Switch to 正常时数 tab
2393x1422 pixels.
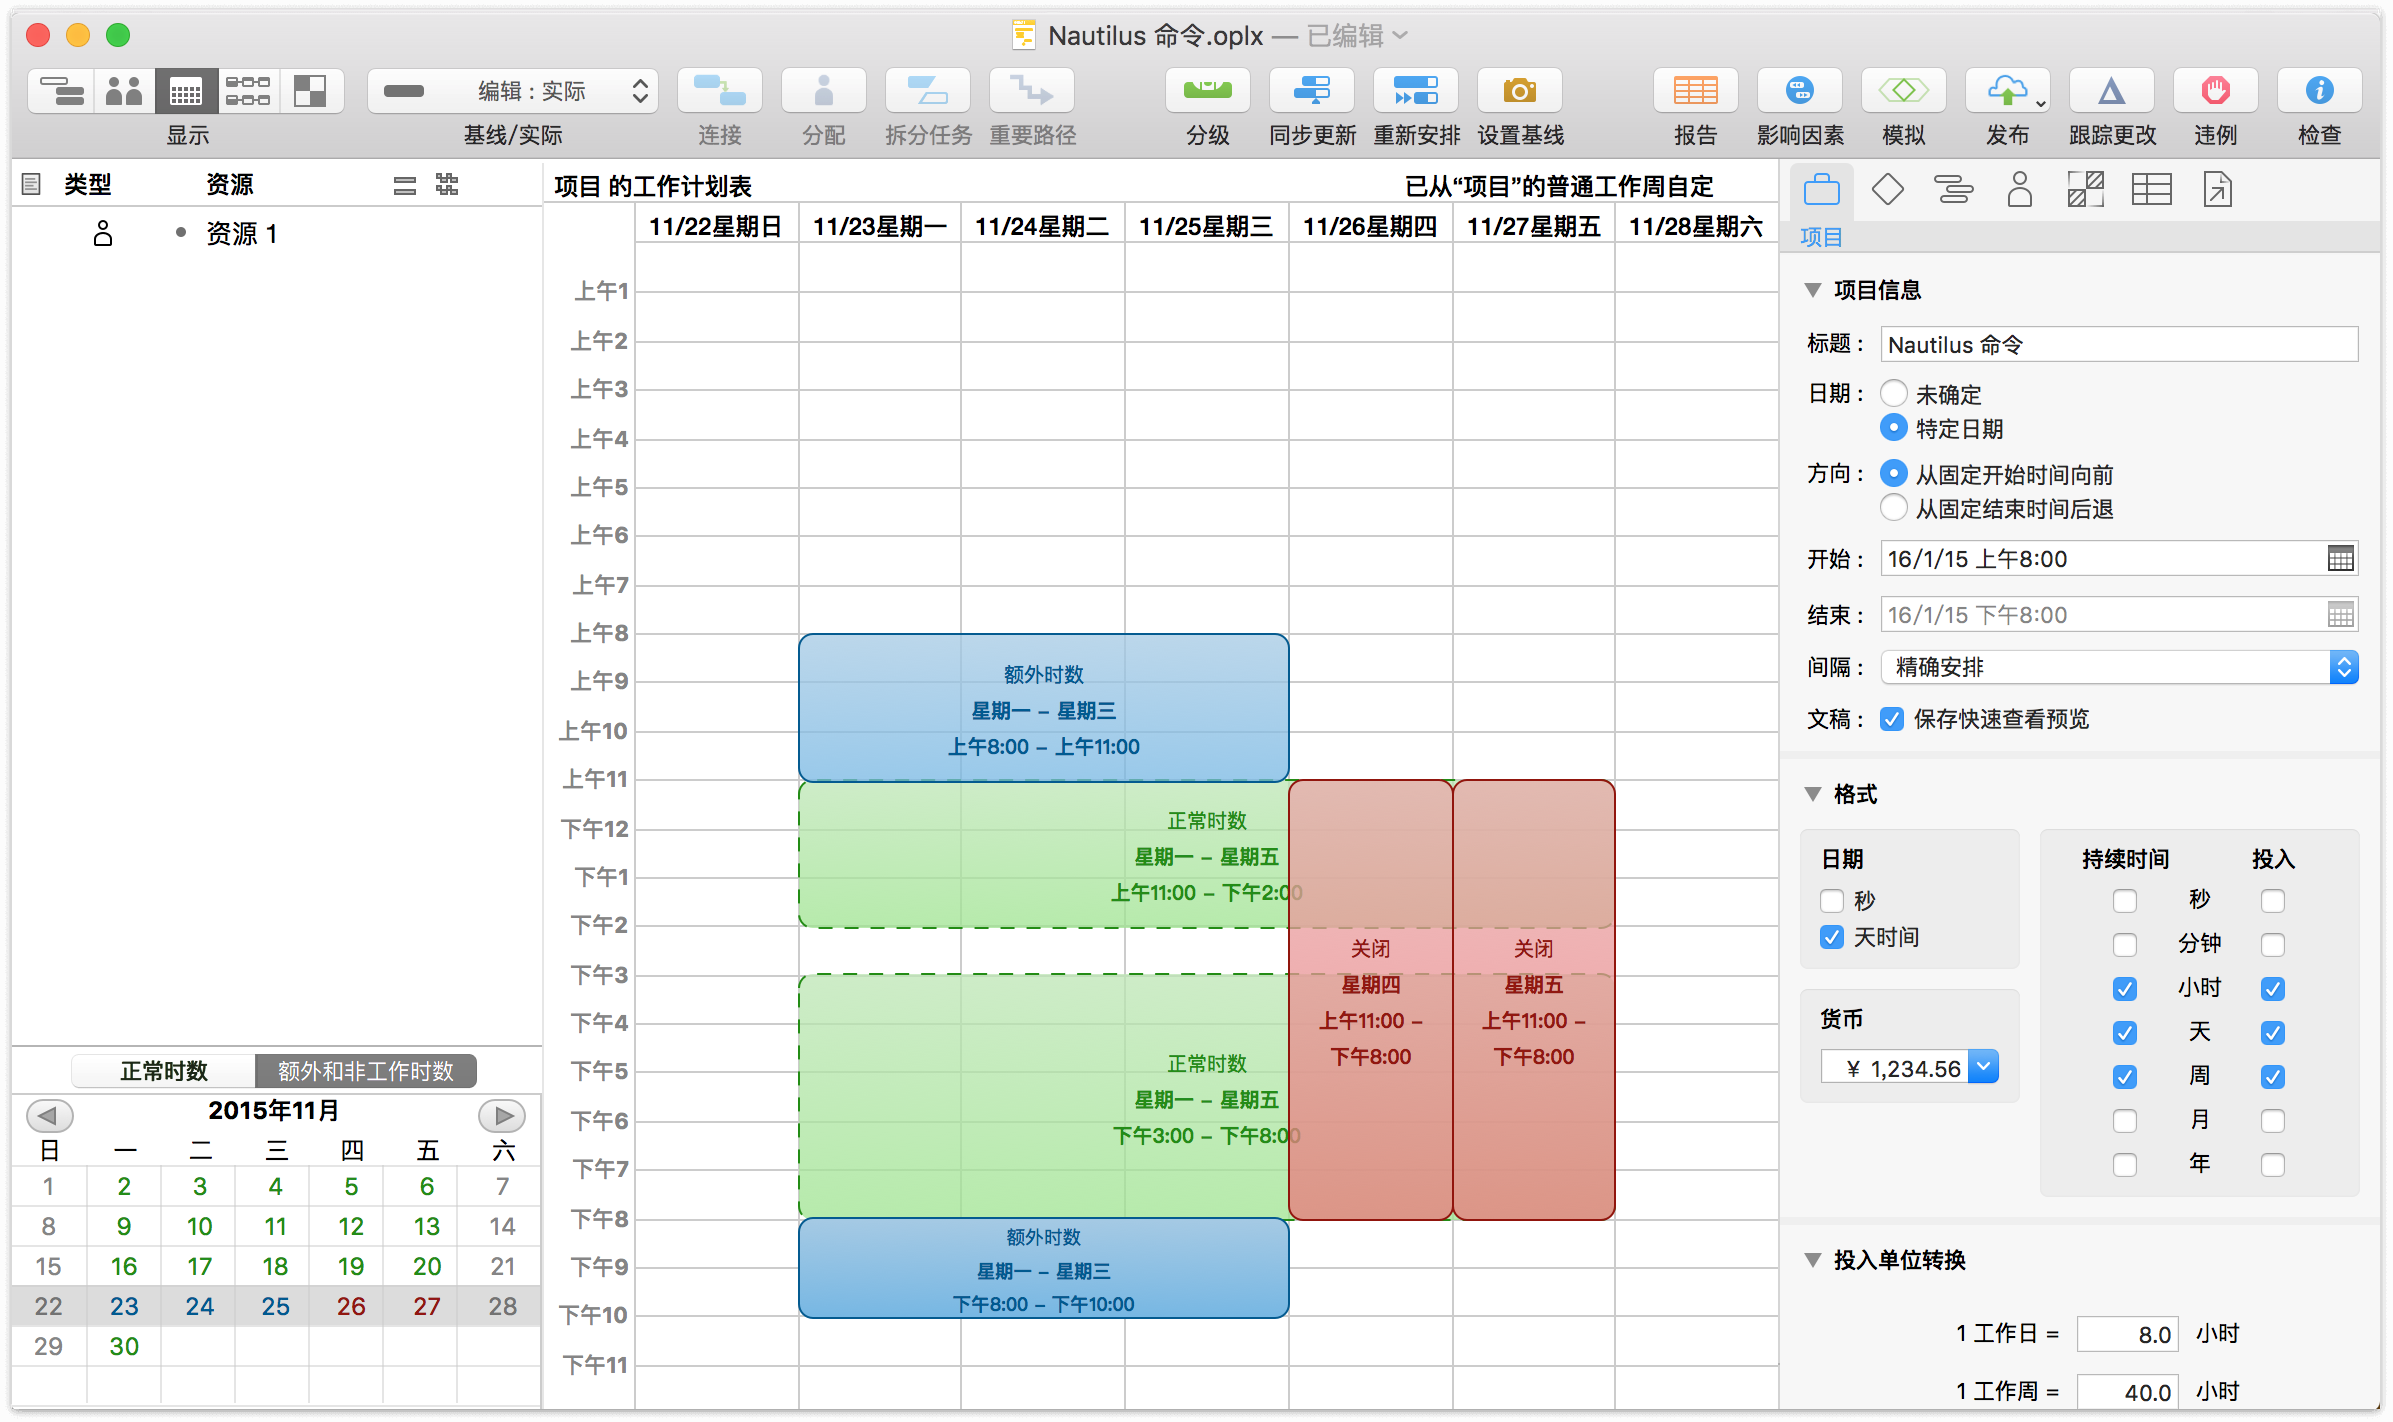coord(164,1071)
